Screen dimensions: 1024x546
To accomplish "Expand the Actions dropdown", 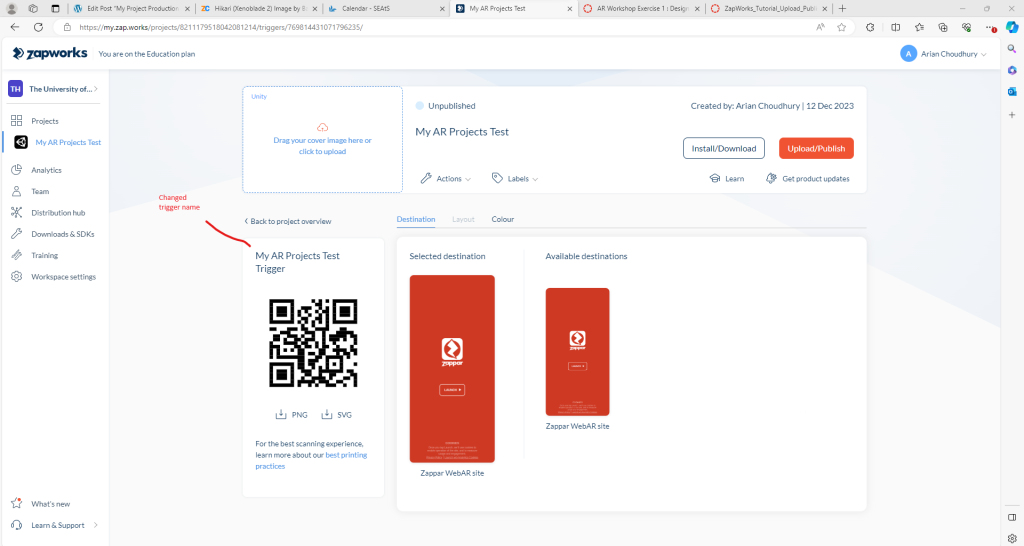I will click(441, 179).
